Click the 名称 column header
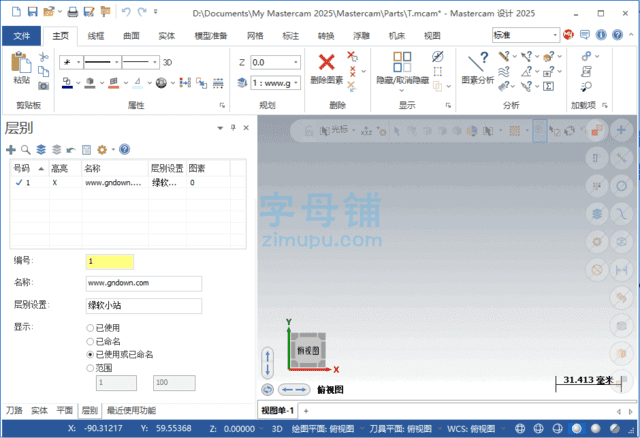 click(115, 168)
